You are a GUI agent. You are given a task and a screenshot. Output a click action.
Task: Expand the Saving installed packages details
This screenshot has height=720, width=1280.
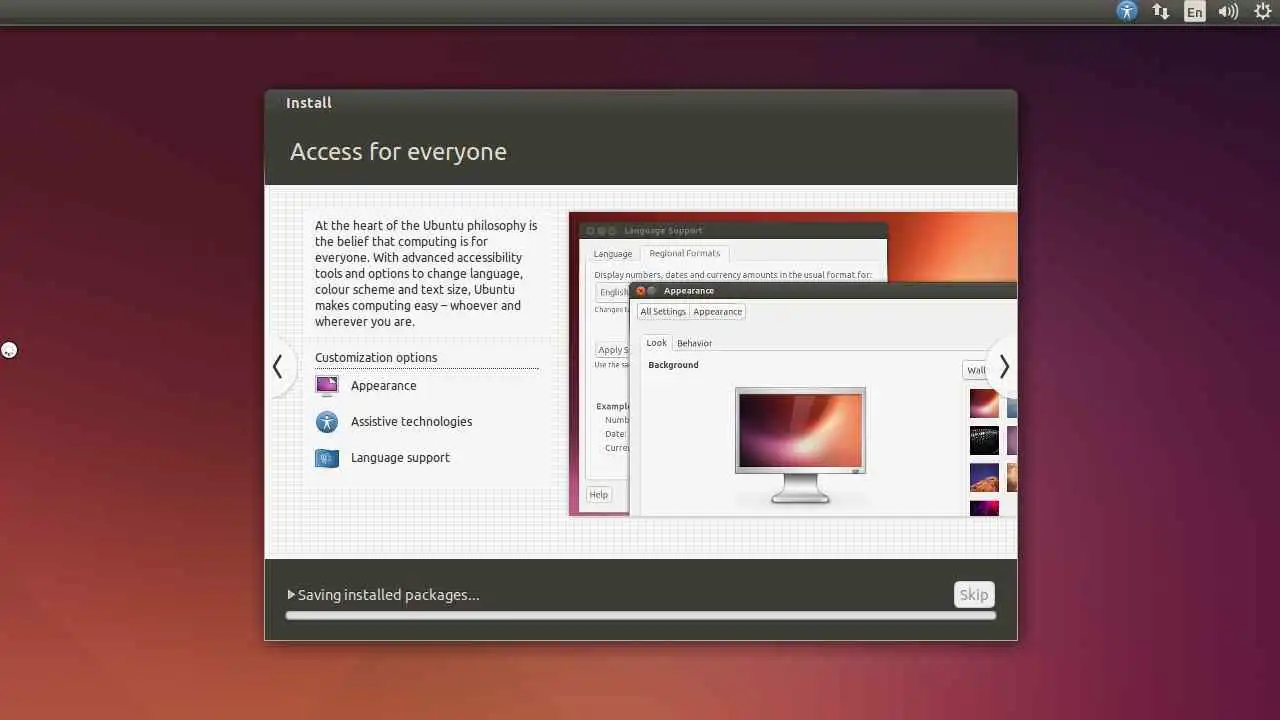[x=292, y=594]
